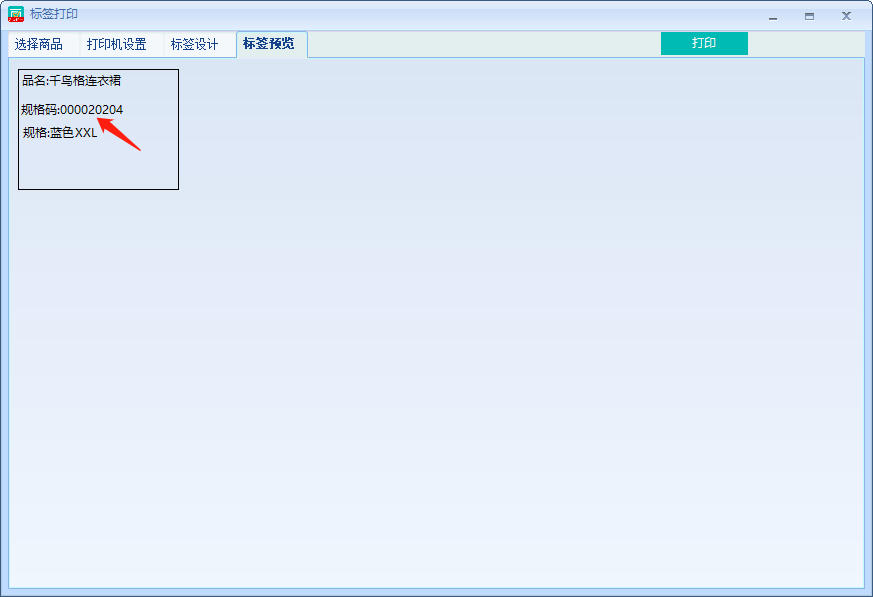This screenshot has height=597, width=873.
Task: Click the text 规格:蓝色XXL
Action: click(x=60, y=133)
